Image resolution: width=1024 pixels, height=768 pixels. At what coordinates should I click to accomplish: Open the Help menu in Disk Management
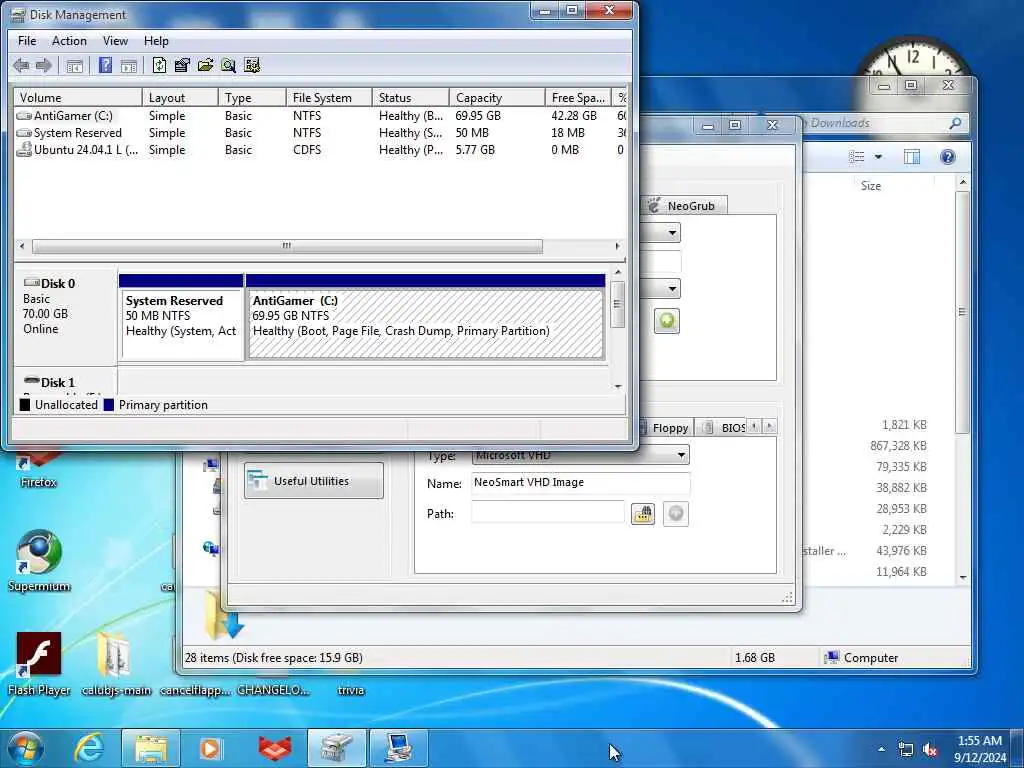click(156, 40)
